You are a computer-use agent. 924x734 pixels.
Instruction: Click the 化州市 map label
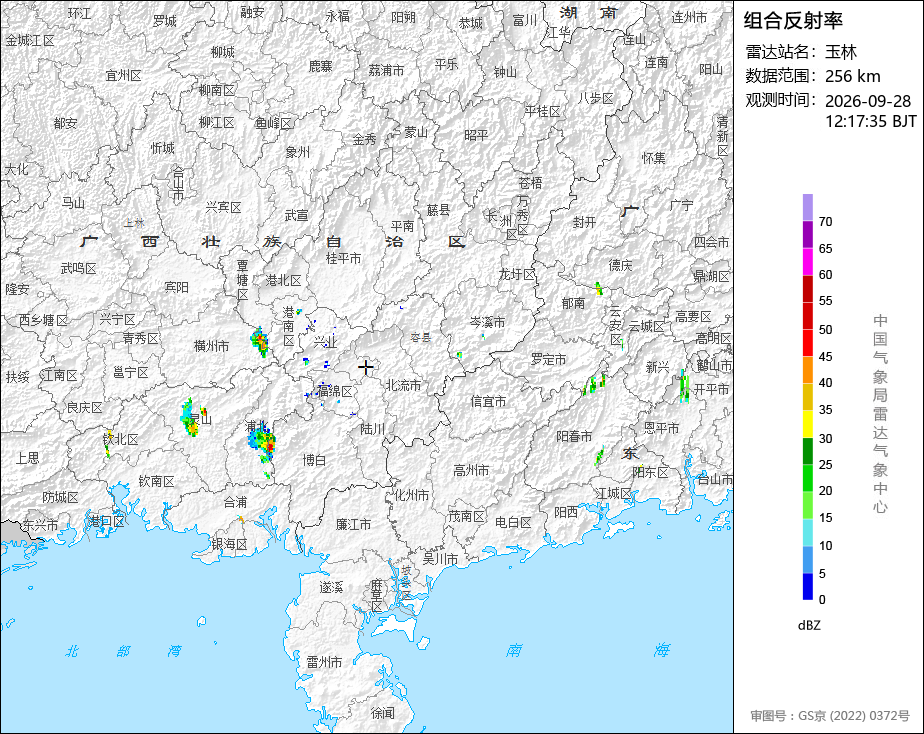point(411,495)
